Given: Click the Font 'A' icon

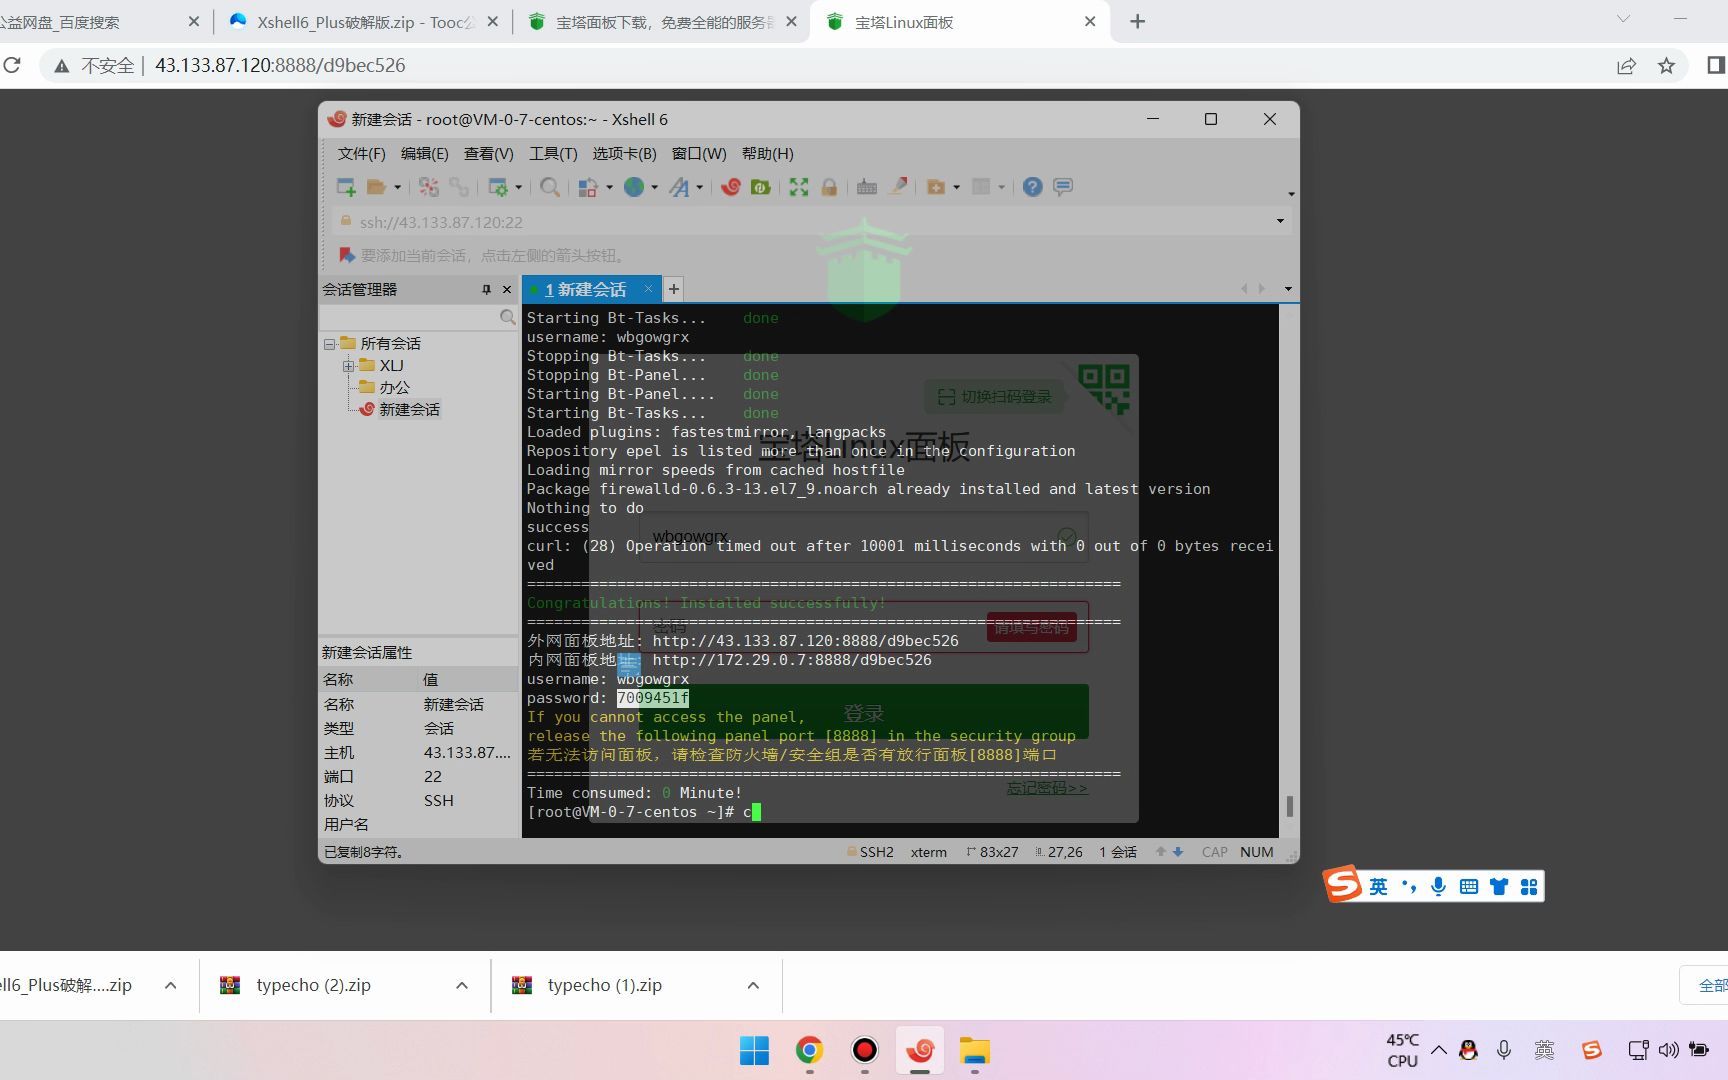Looking at the screenshot, I should click(x=679, y=187).
